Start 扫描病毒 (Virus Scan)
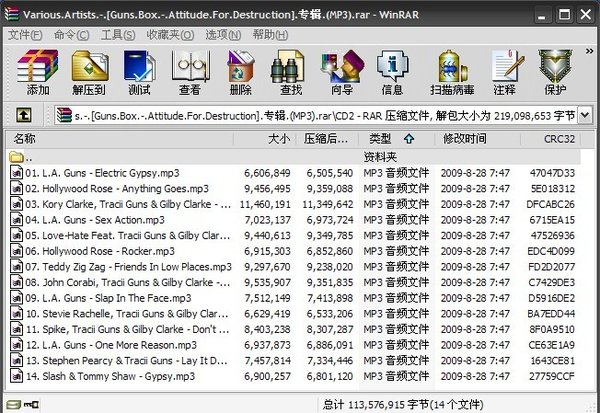The height and width of the screenshot is (413, 600). click(x=452, y=72)
